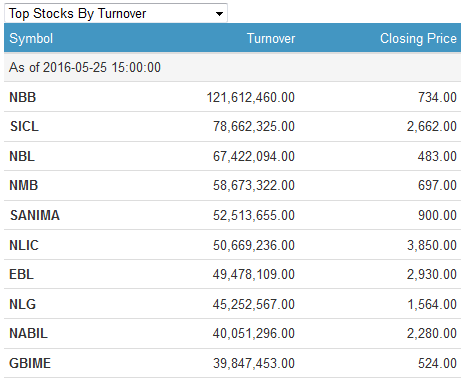Open the GBIME stock symbol

pyautogui.click(x=30, y=363)
